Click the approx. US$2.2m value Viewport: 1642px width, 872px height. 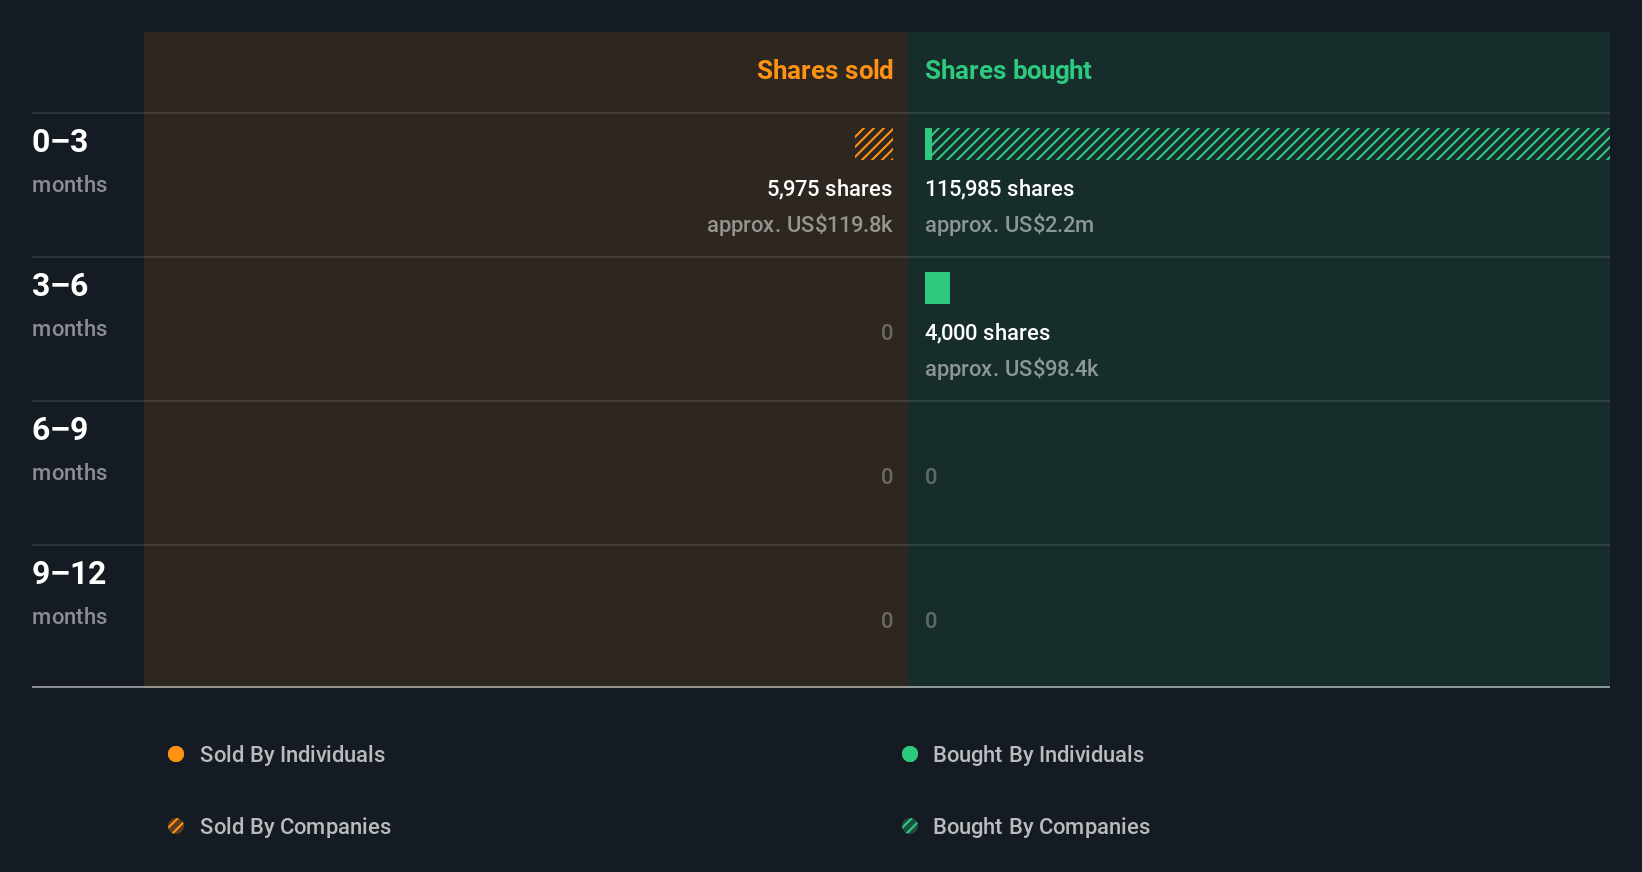coord(1009,224)
